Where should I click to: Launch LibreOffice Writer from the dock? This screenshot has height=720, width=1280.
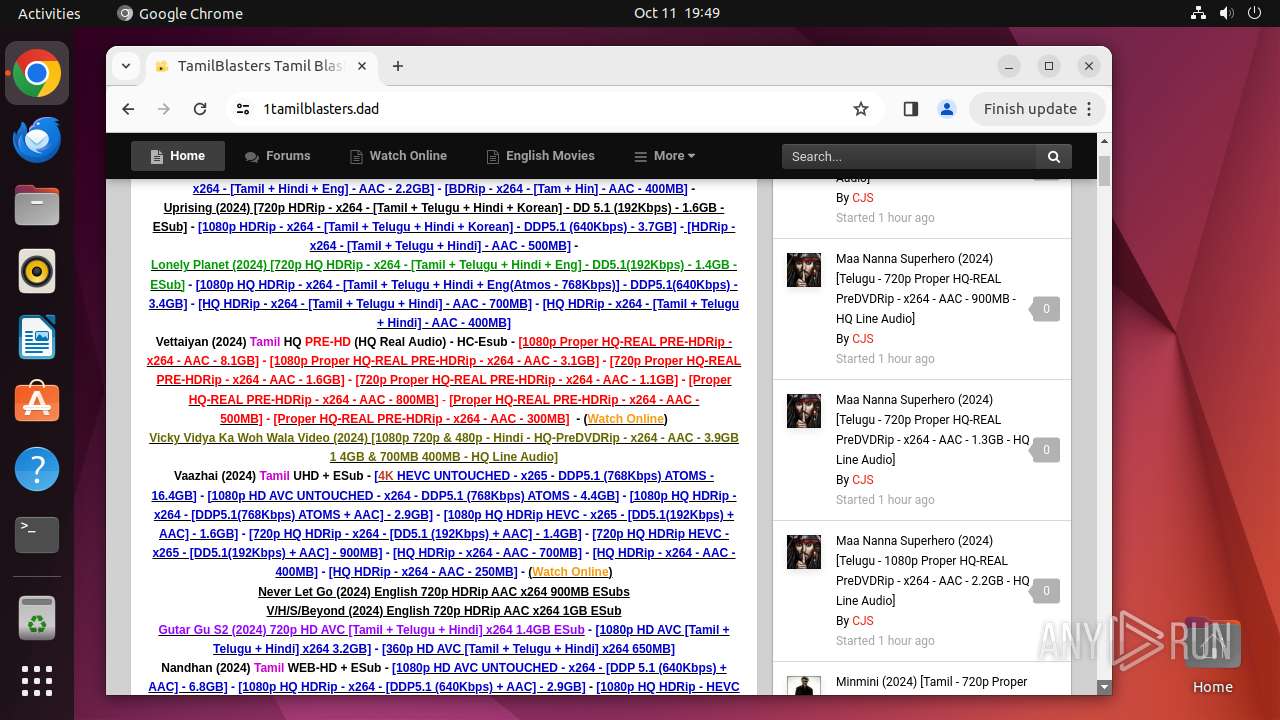37,337
